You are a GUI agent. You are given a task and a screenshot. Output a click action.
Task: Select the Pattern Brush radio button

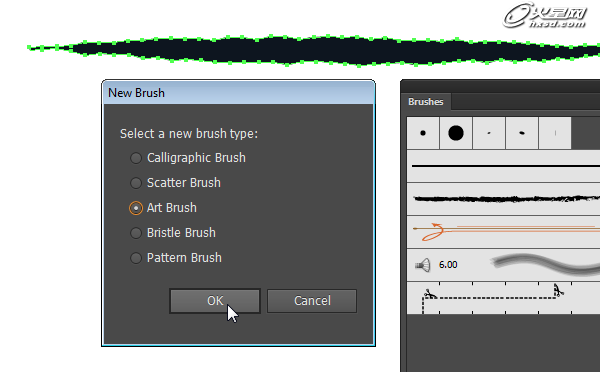click(x=136, y=258)
